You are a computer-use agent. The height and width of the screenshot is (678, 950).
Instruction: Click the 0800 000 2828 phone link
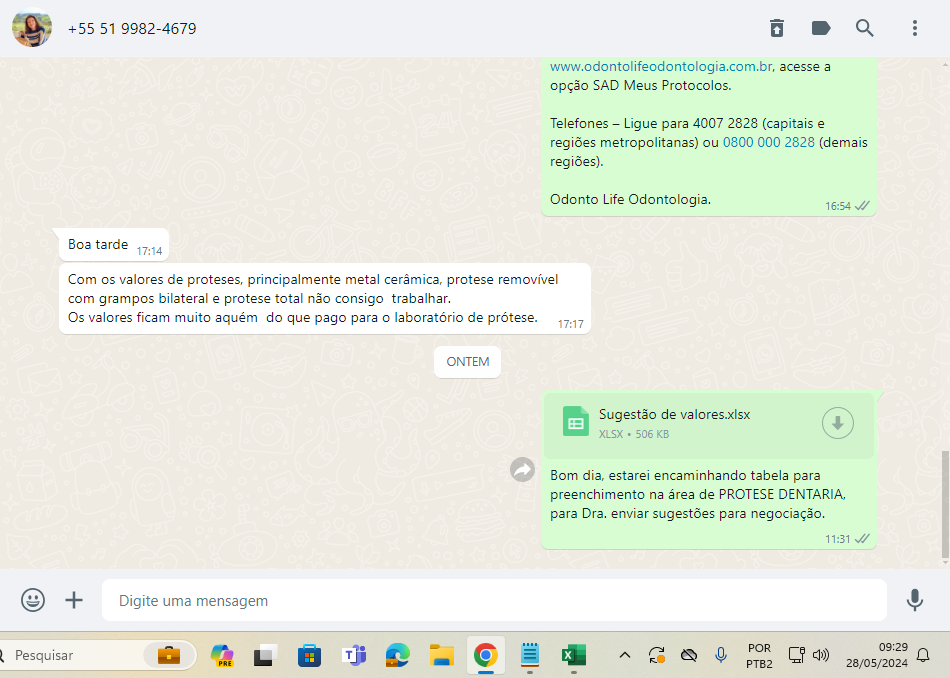coord(768,143)
